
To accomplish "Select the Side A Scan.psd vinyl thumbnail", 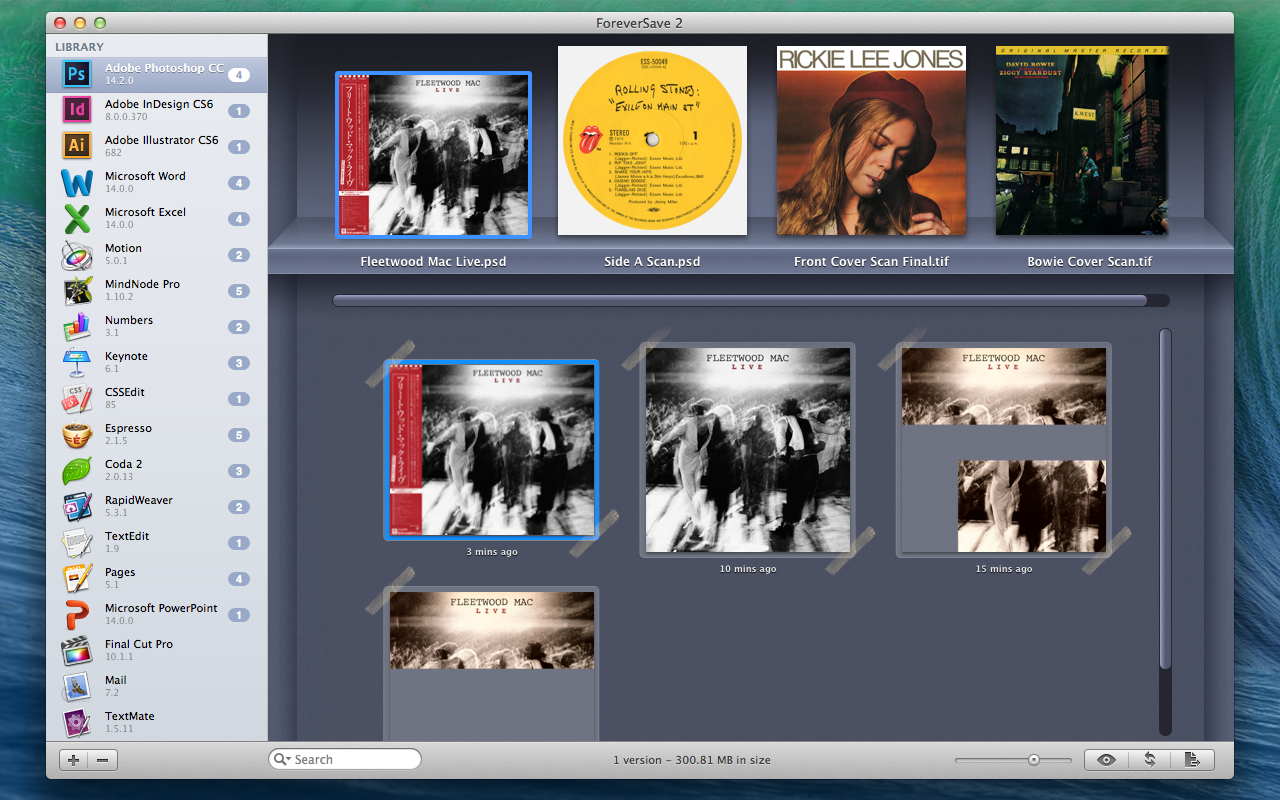I will 652,140.
